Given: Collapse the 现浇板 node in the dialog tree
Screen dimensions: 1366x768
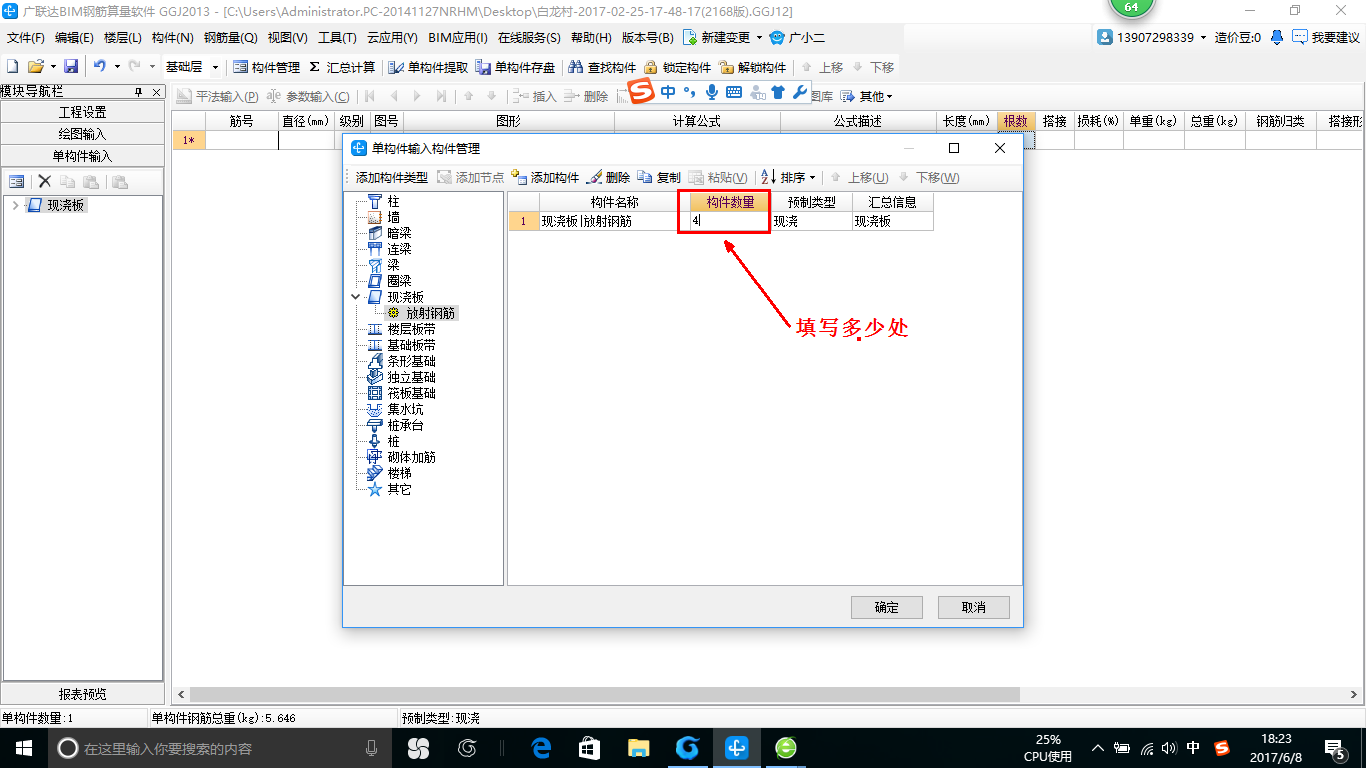Looking at the screenshot, I should pyautogui.click(x=356, y=297).
